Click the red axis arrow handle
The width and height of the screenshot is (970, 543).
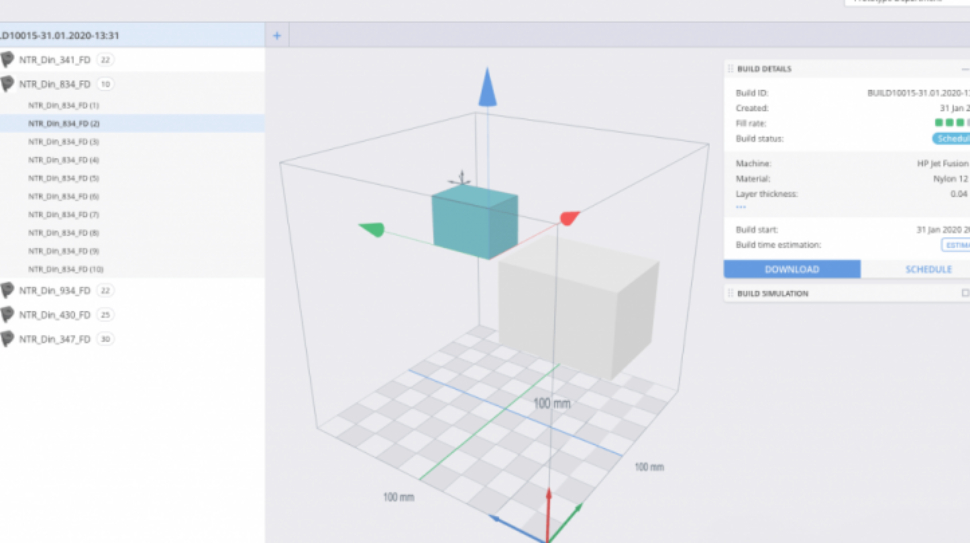pyautogui.click(x=569, y=217)
